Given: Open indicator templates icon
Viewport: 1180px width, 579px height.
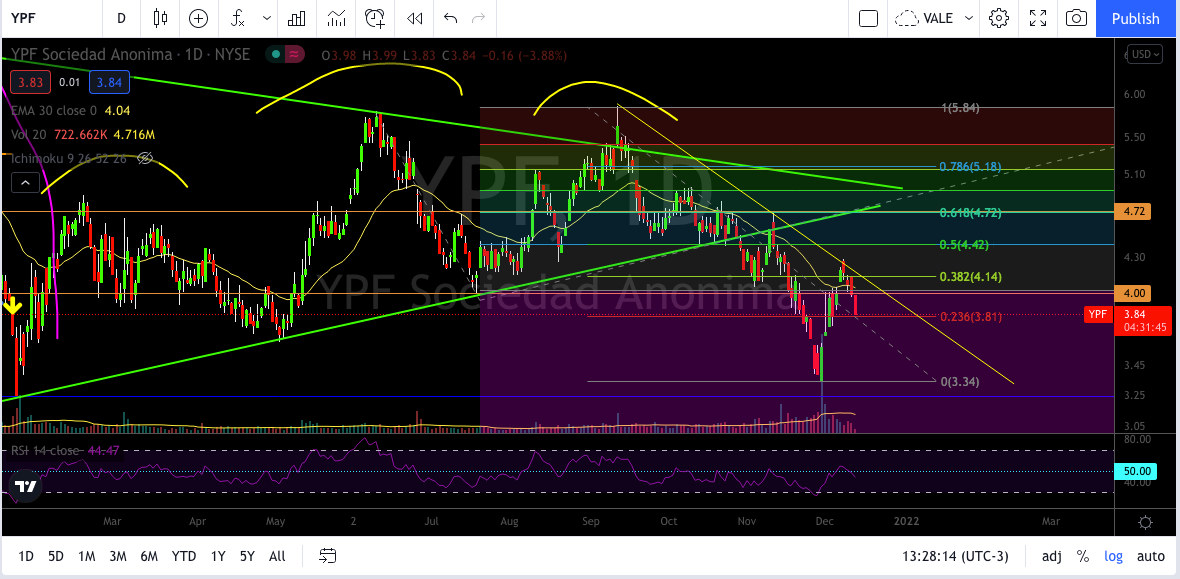Looking at the screenshot, I should [x=336, y=18].
